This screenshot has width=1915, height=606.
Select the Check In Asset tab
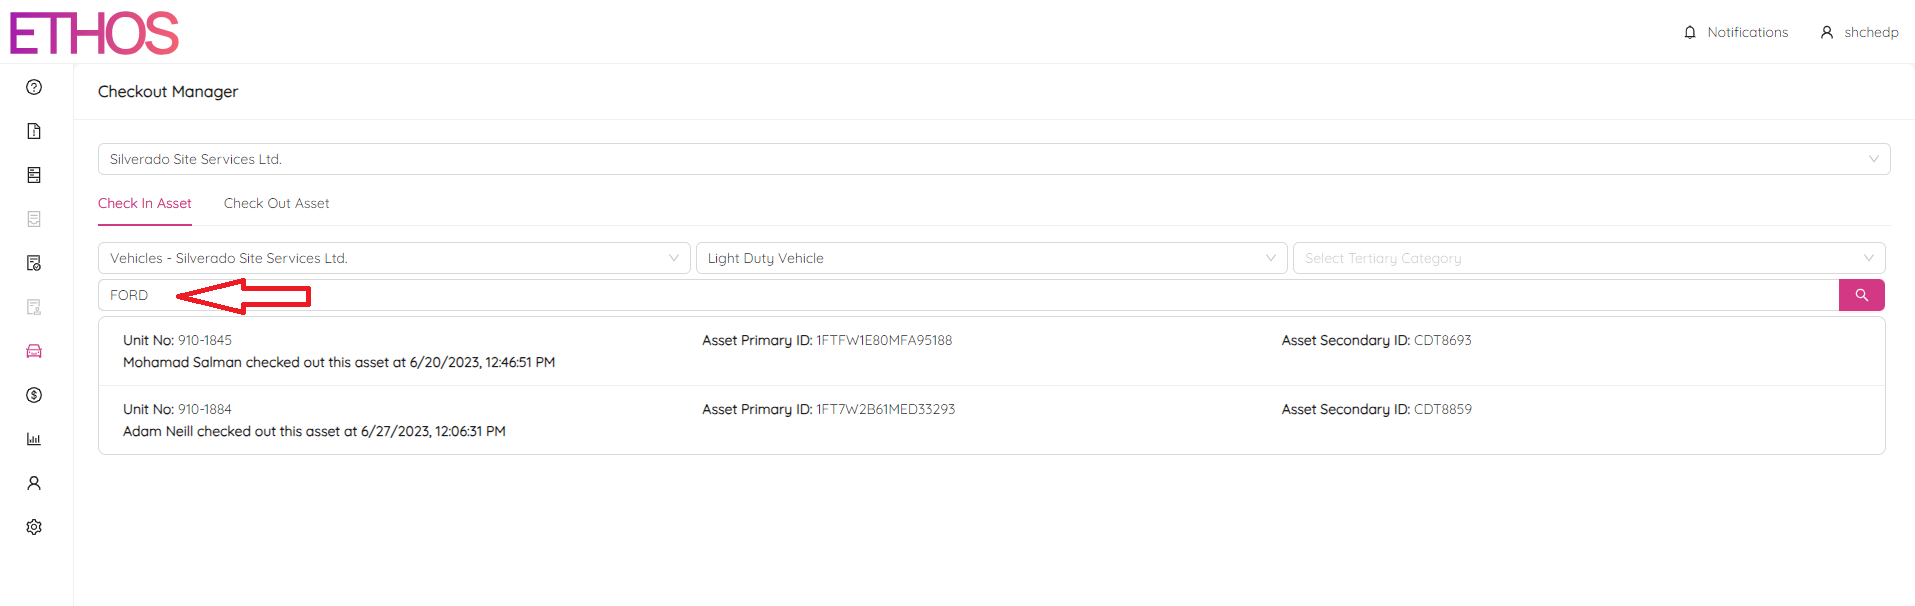(145, 203)
